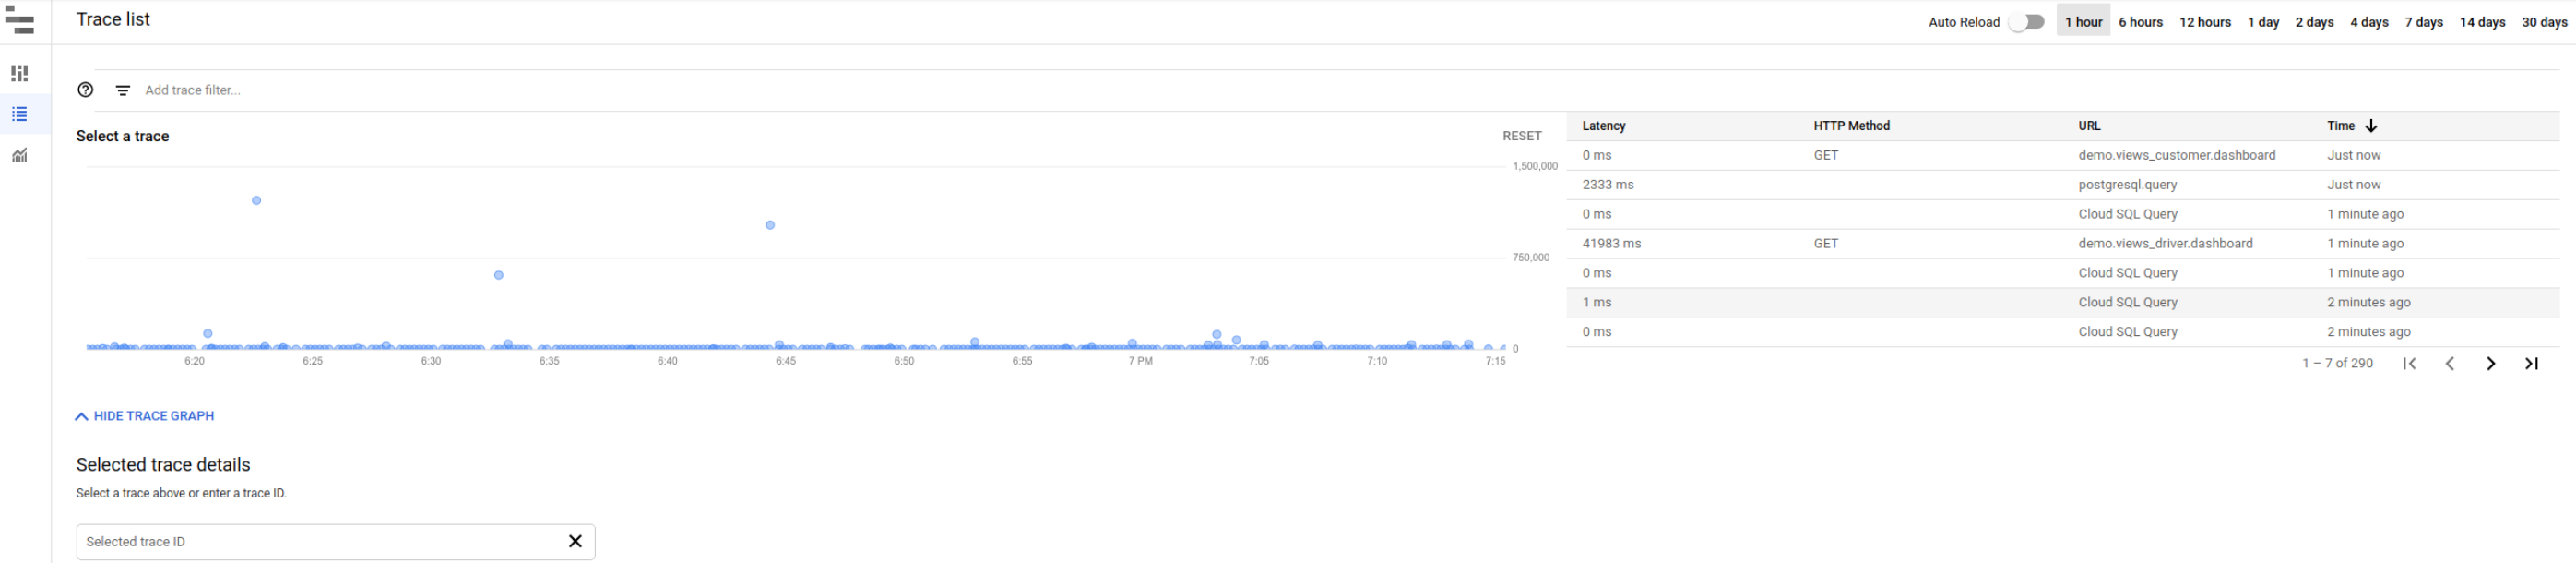Go to the first page of traces
The height and width of the screenshot is (563, 2576).
click(2410, 363)
